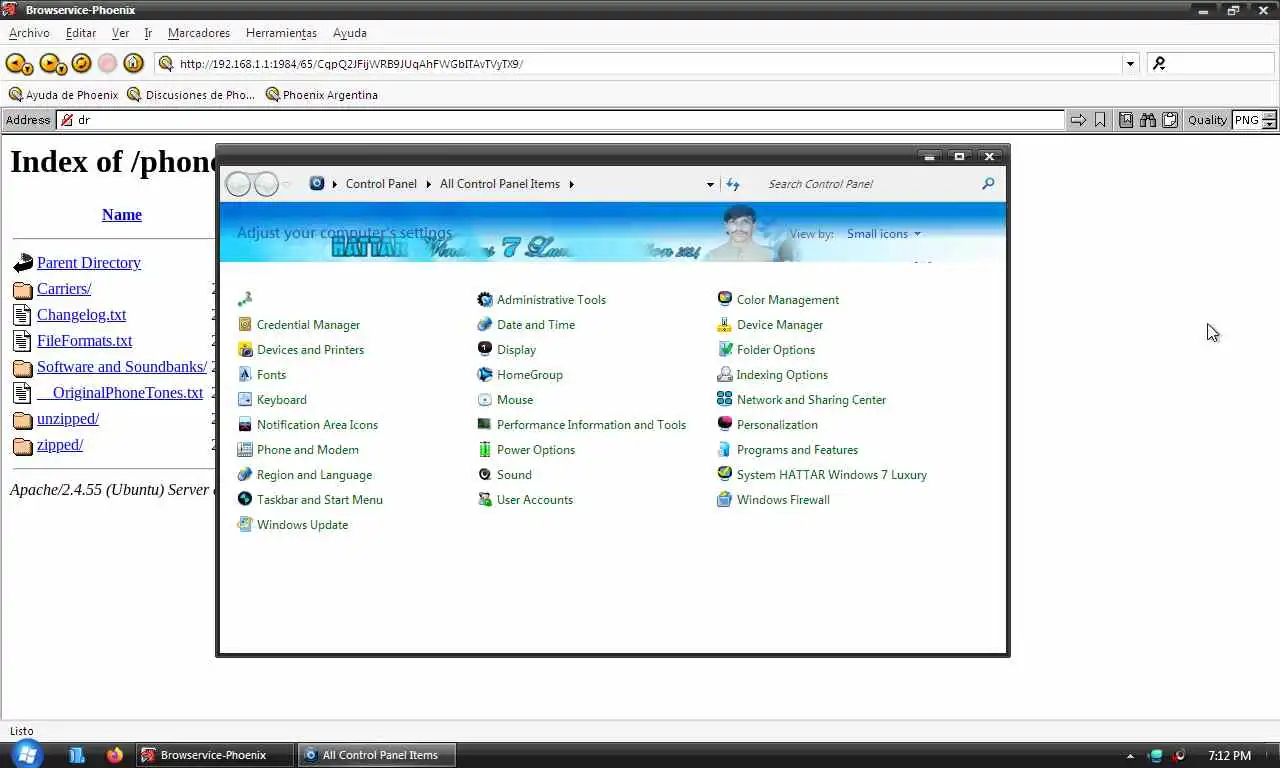Open Performance Information and Tools link

pyautogui.click(x=591, y=425)
